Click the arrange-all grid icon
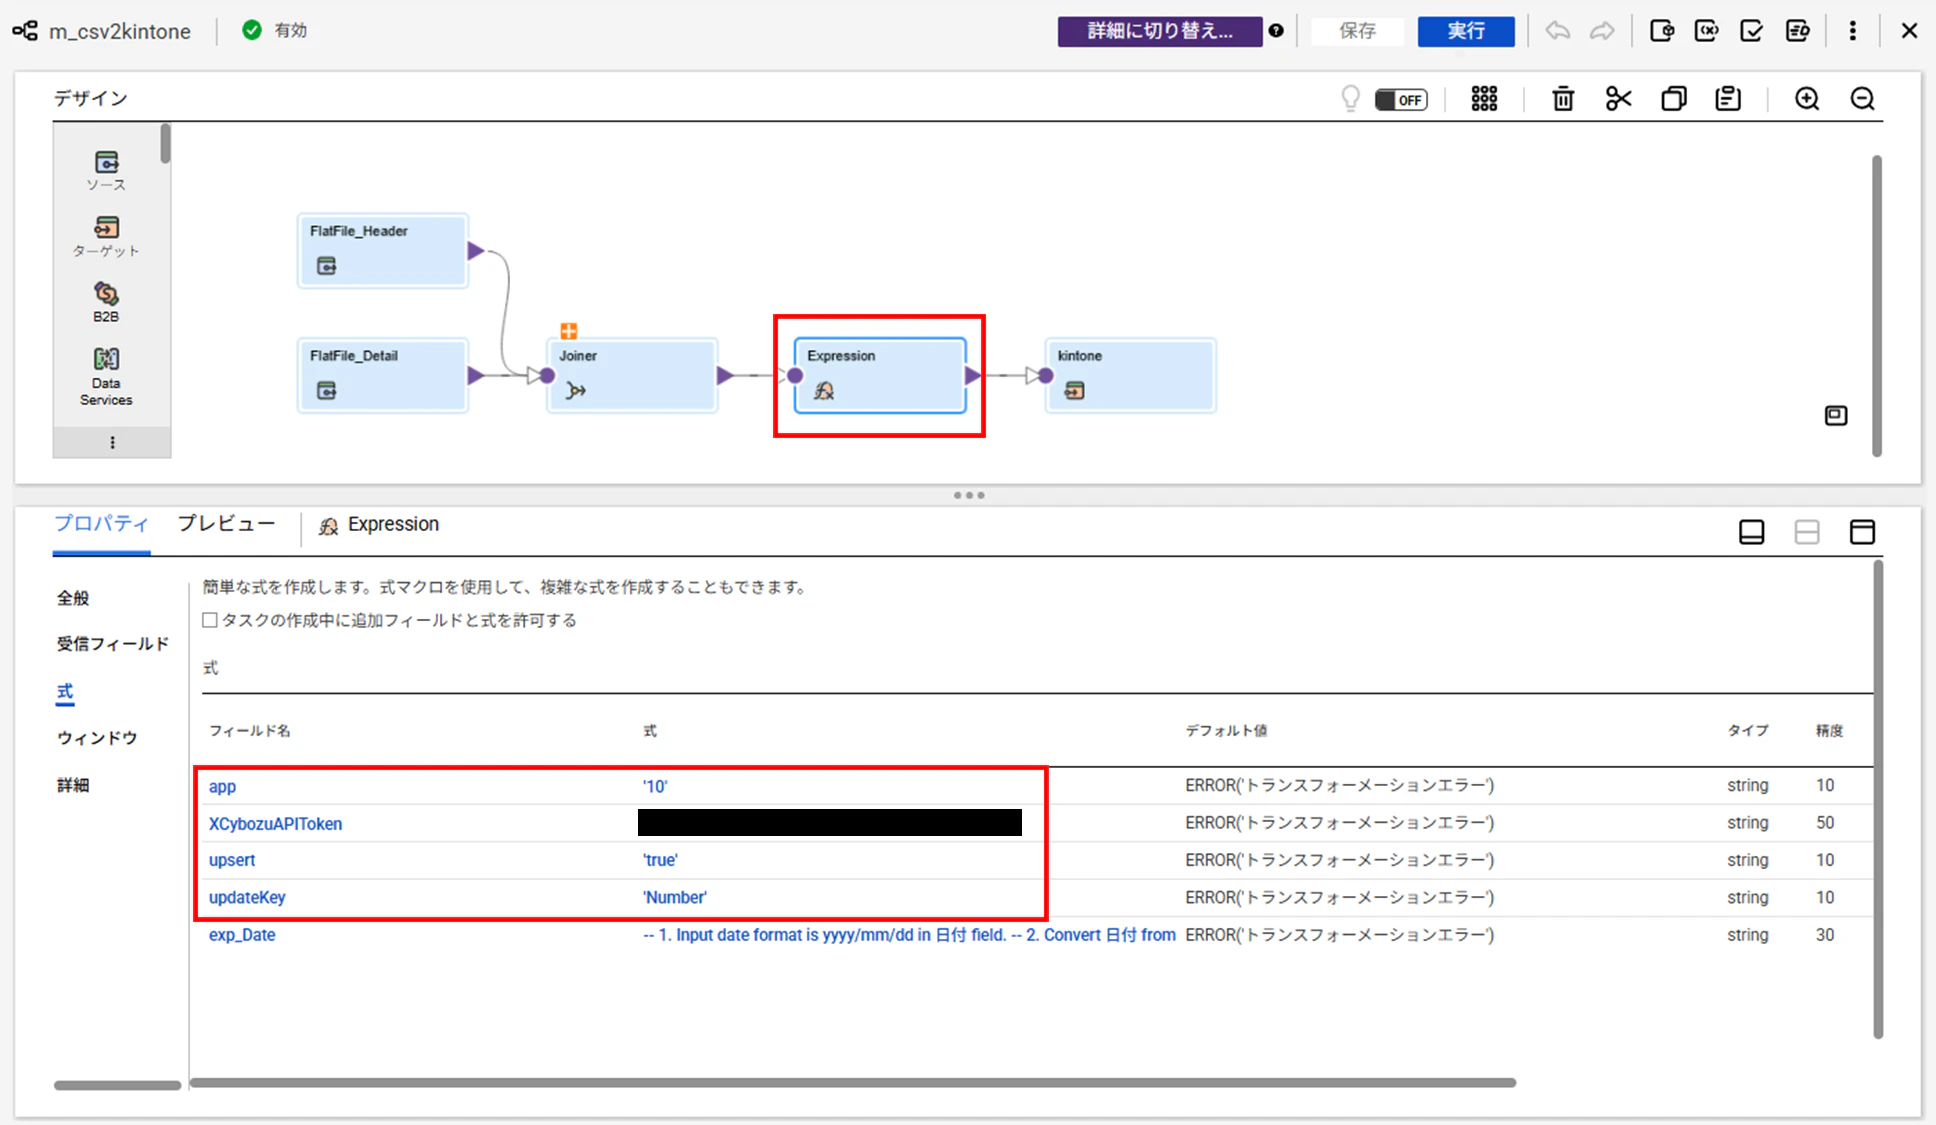Screen dimensions: 1936x1125 1484,99
